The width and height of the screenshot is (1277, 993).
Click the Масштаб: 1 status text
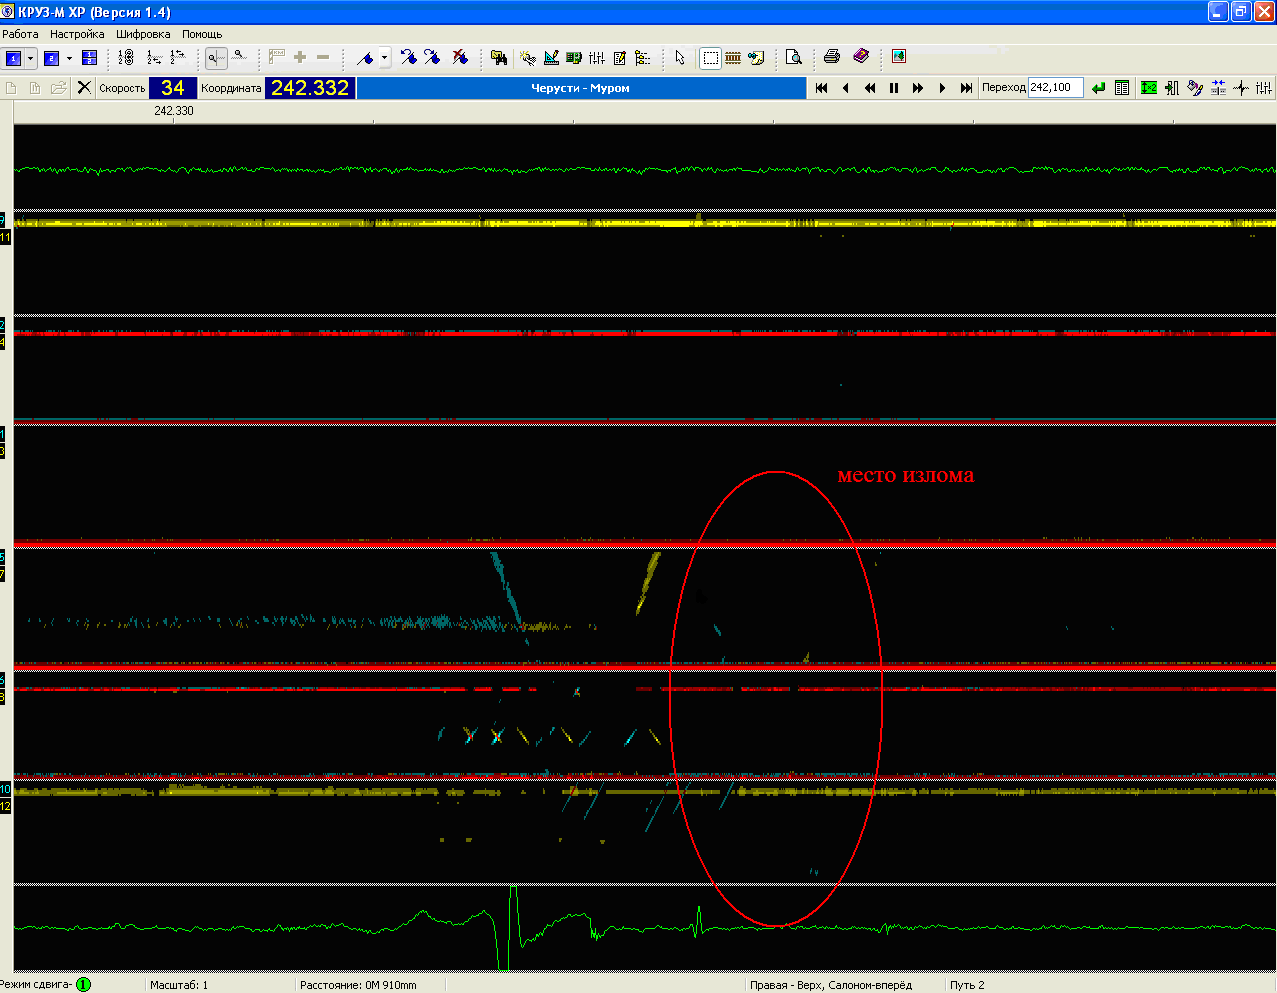179,985
